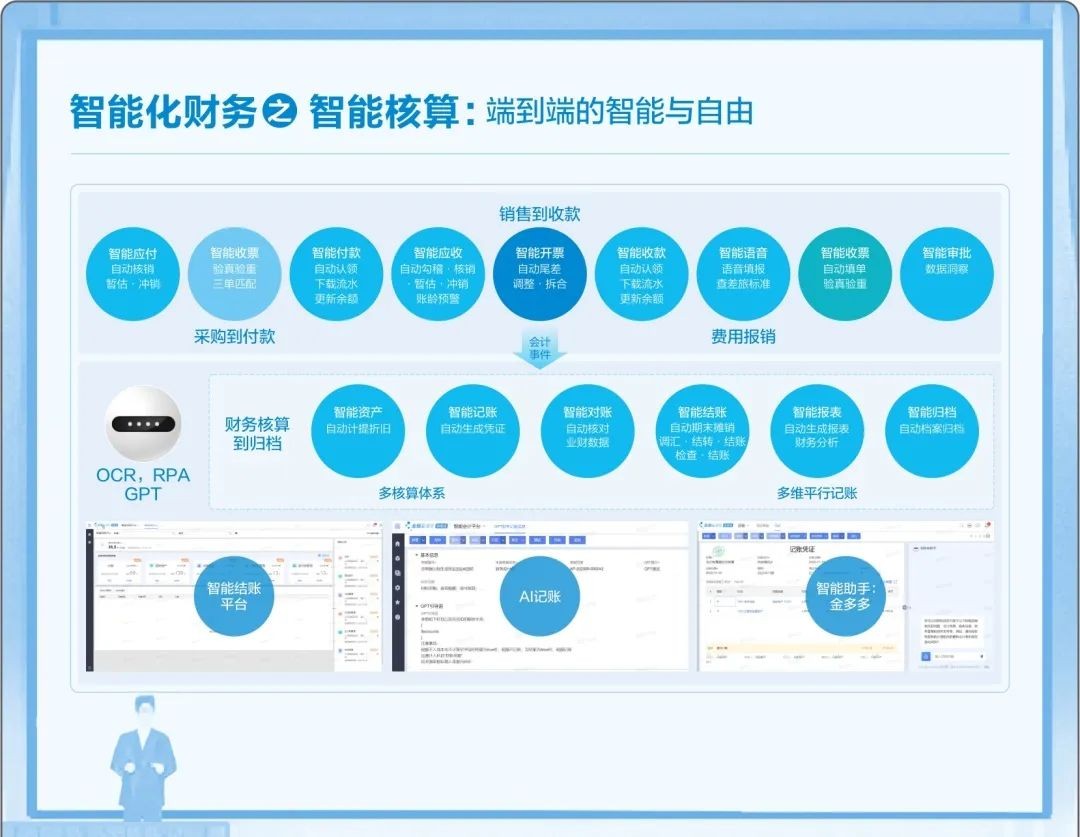Image resolution: width=1080 pixels, height=837 pixels.
Task: Click the 会计事件 downward arrow
Action: [539, 348]
